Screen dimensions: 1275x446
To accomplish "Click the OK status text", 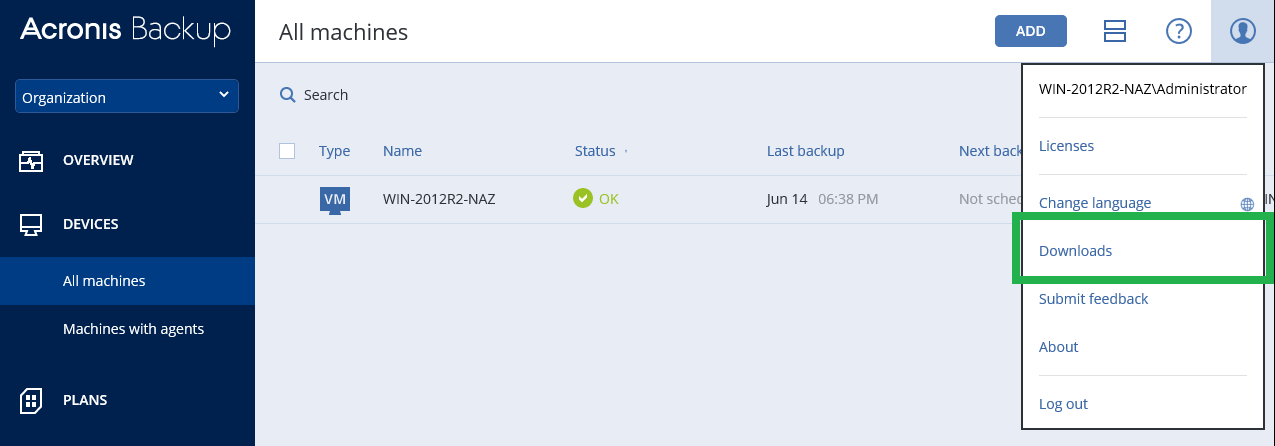I will point(608,199).
